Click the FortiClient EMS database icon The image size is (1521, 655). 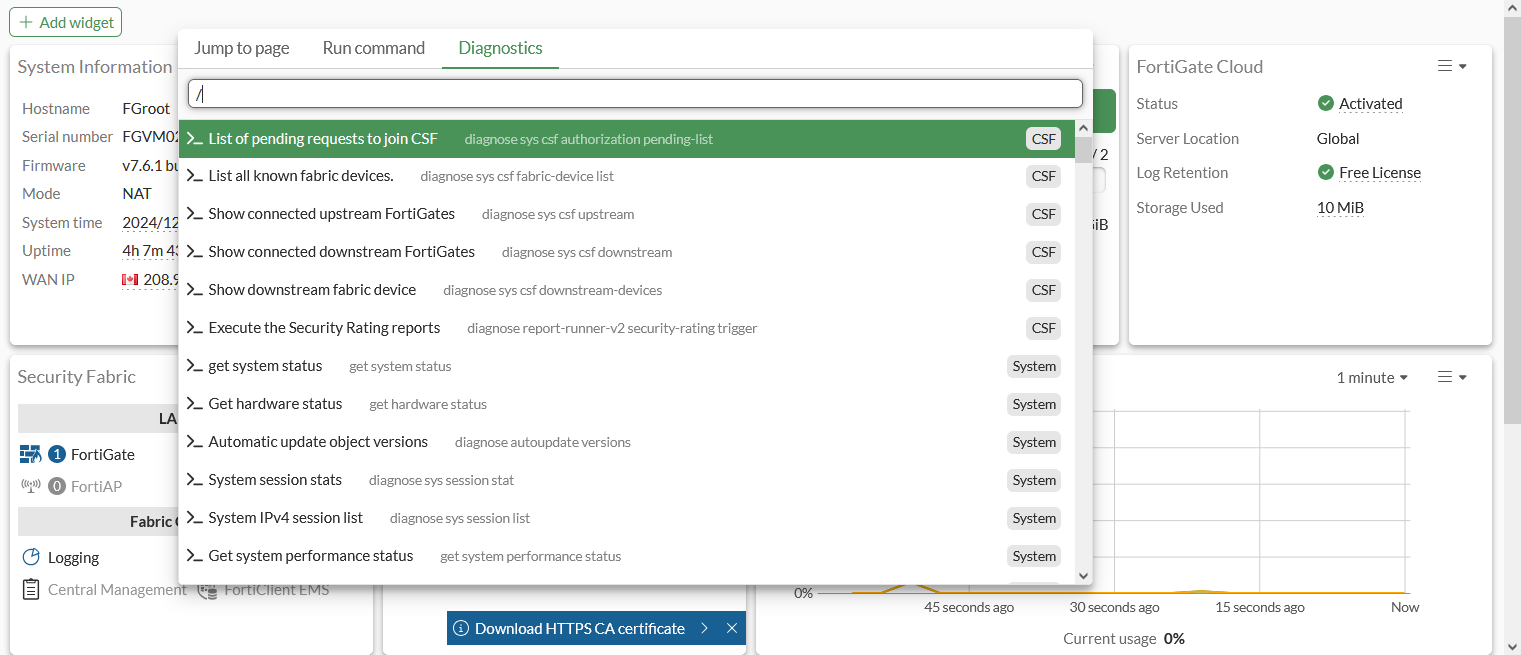click(207, 589)
